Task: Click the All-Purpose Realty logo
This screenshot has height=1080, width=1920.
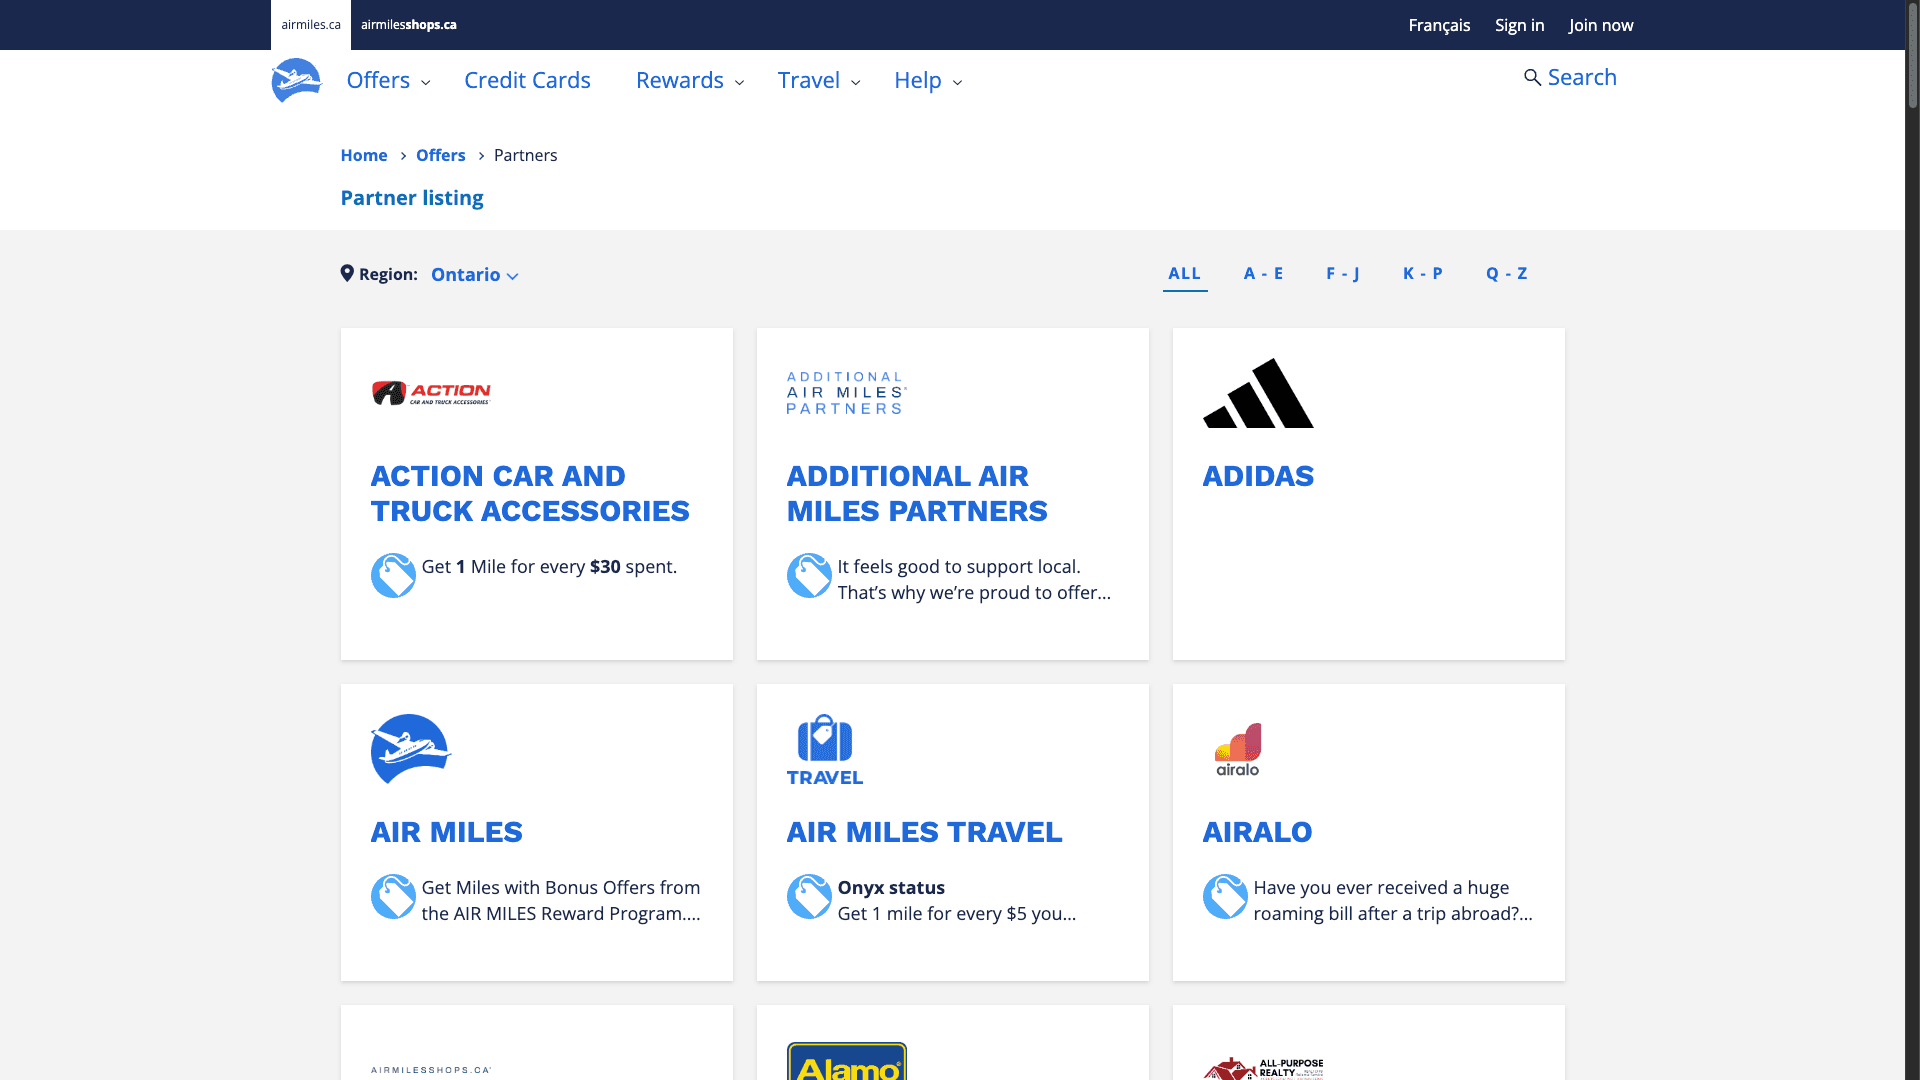Action: tap(1263, 1068)
